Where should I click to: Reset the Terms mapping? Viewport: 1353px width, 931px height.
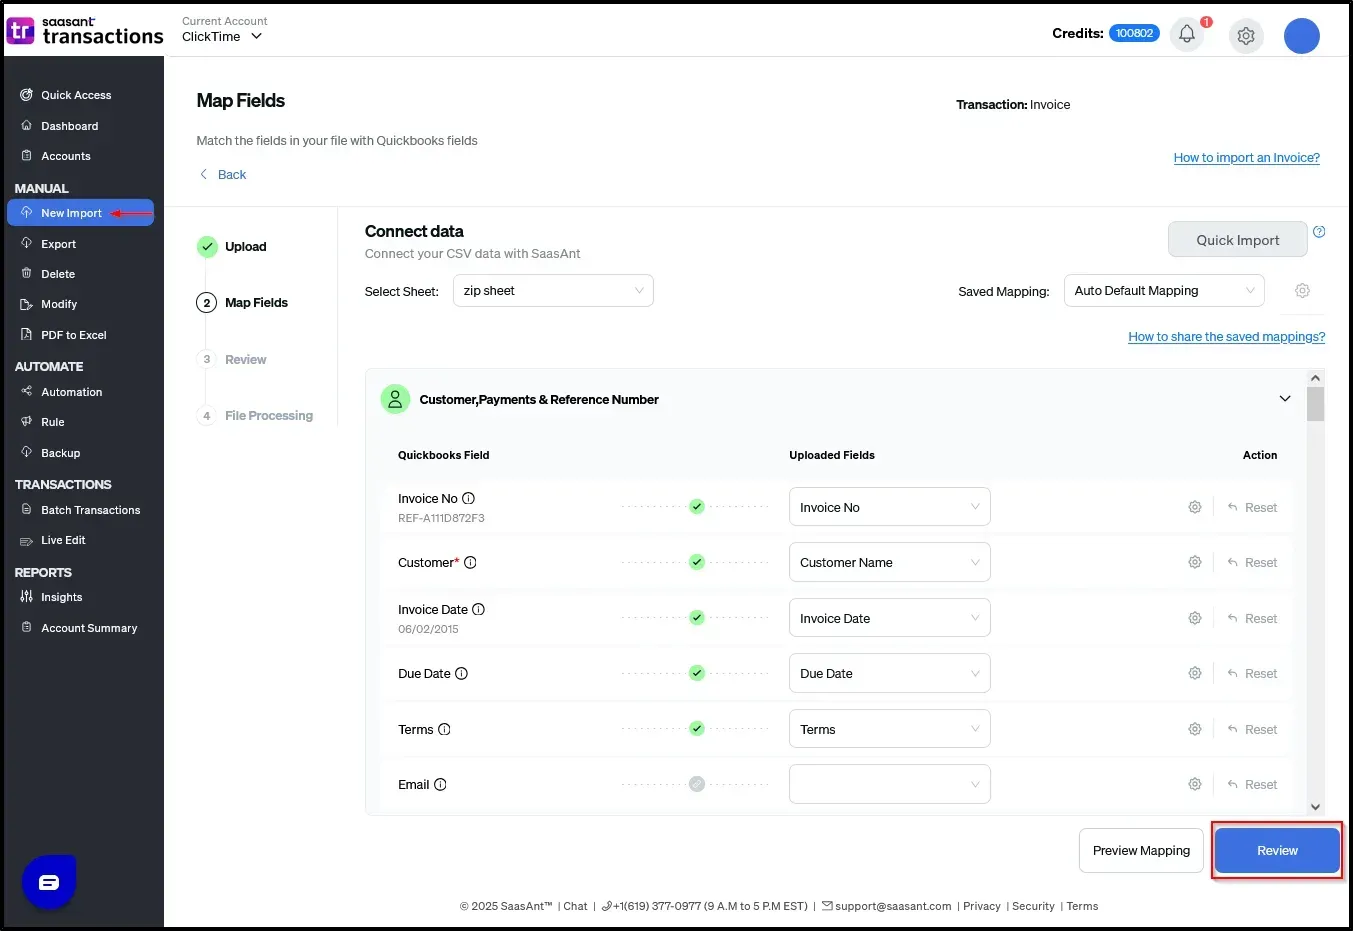point(1253,729)
